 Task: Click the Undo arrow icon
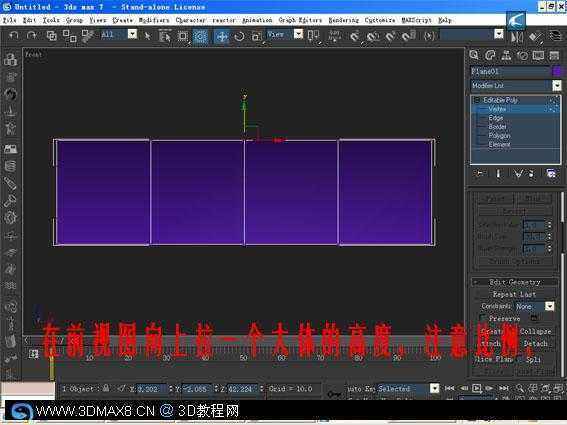(x=14, y=35)
